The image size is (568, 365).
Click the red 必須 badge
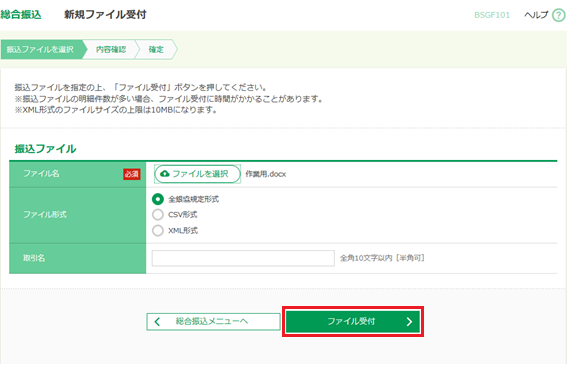[x=131, y=174]
